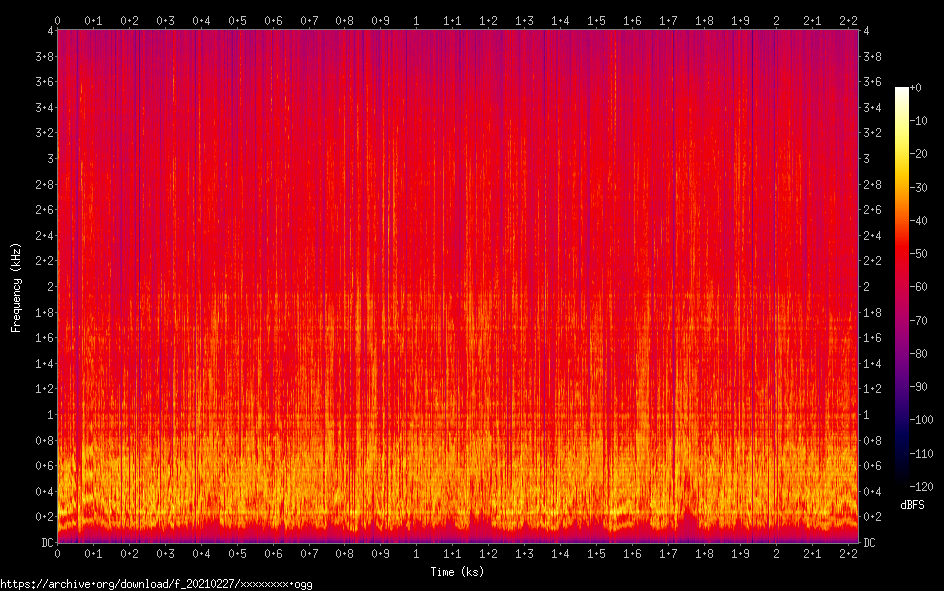Click the dBFS color scale bar
Image resolution: width=944 pixels, height=591 pixels.
coord(901,286)
